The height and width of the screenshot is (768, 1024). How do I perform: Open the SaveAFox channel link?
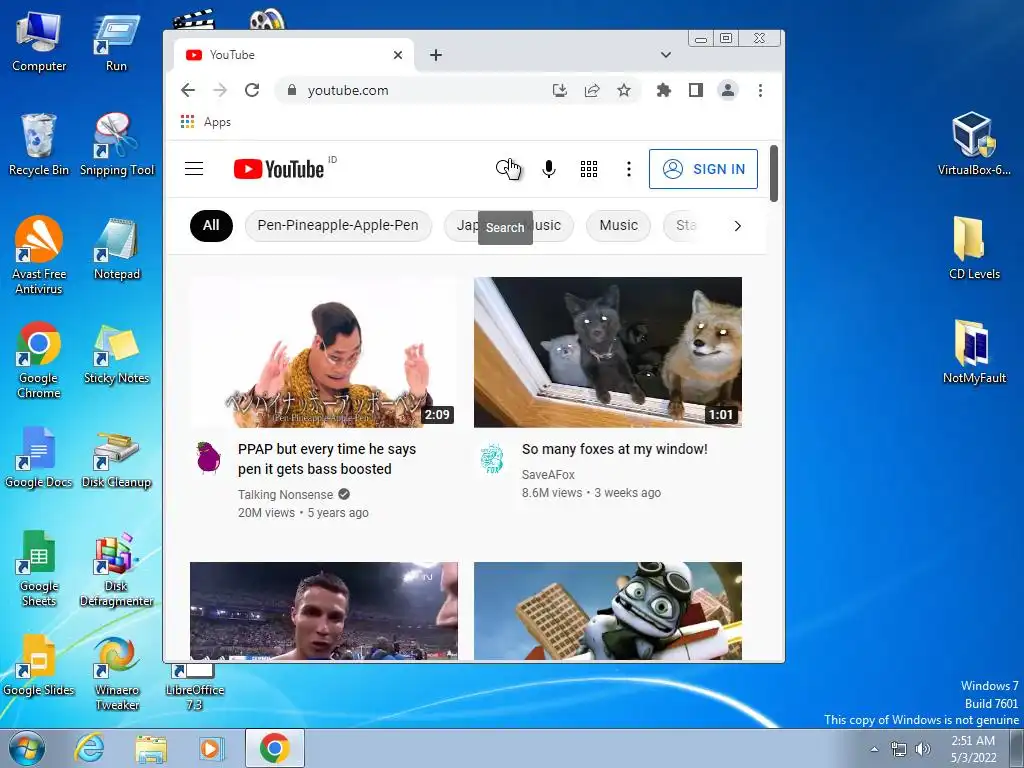(548, 475)
